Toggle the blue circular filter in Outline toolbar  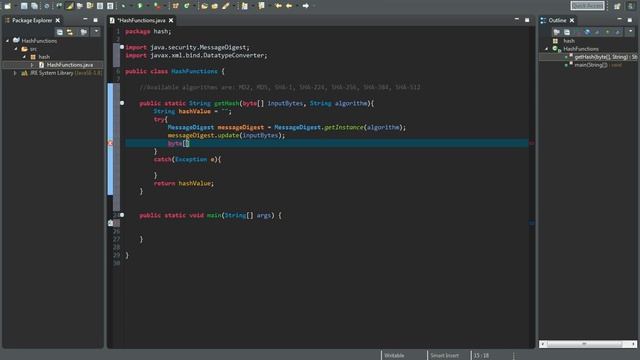point(587,32)
